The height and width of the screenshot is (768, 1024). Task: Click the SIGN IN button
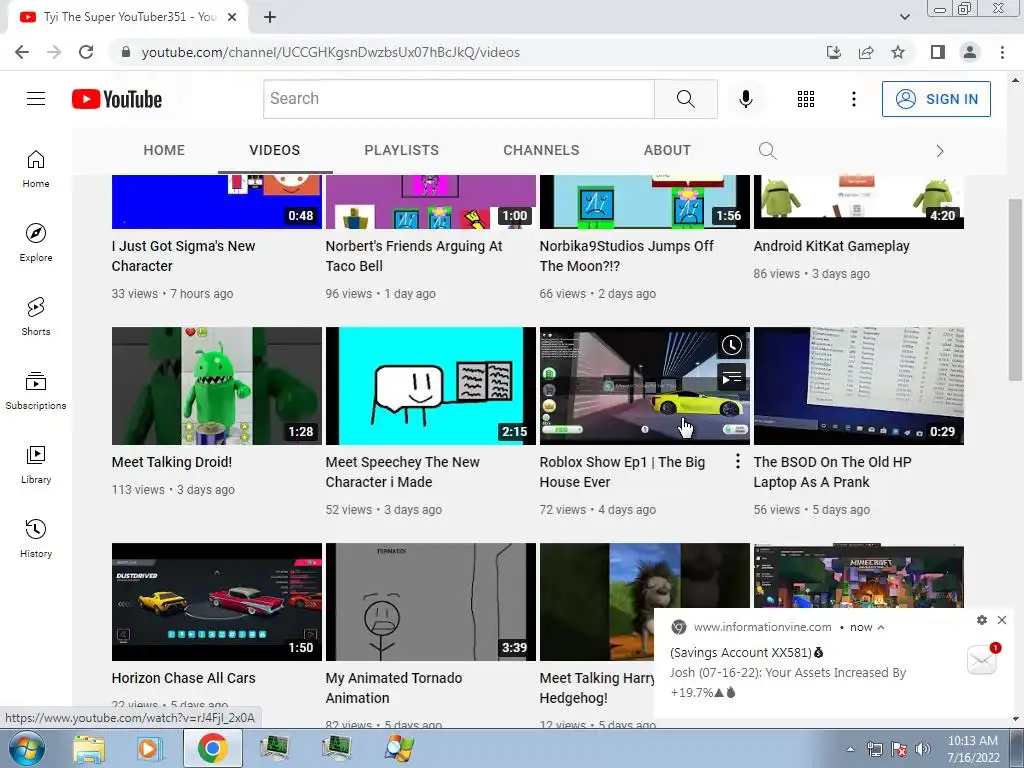(x=936, y=99)
